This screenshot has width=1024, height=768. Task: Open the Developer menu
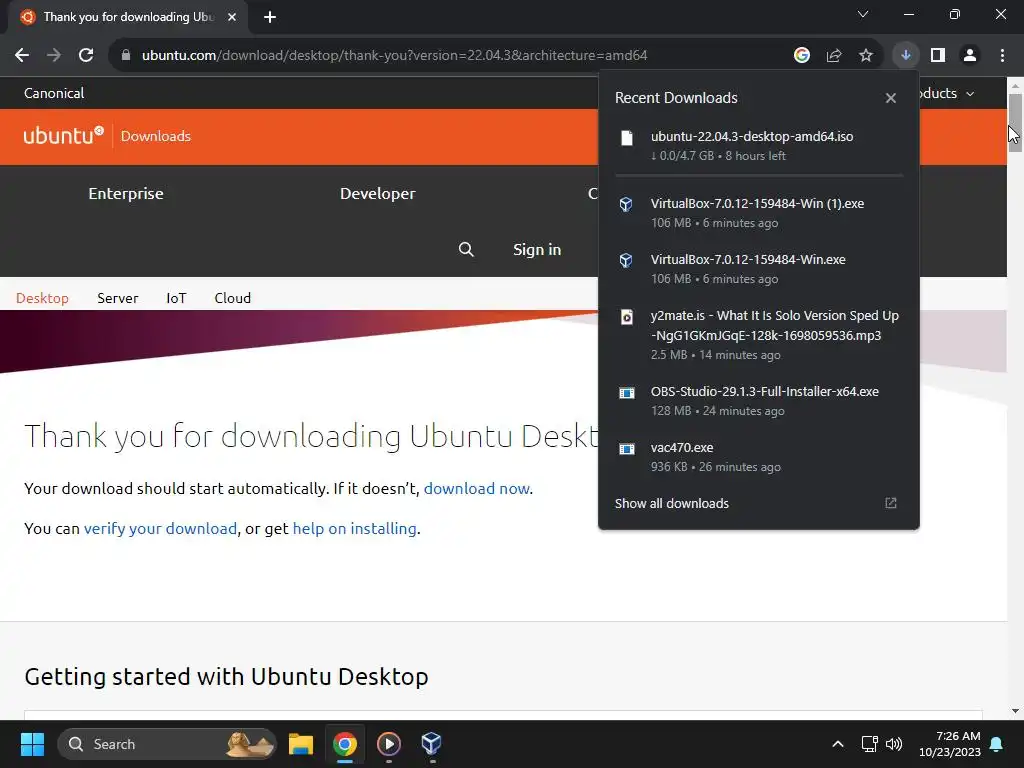(x=377, y=194)
